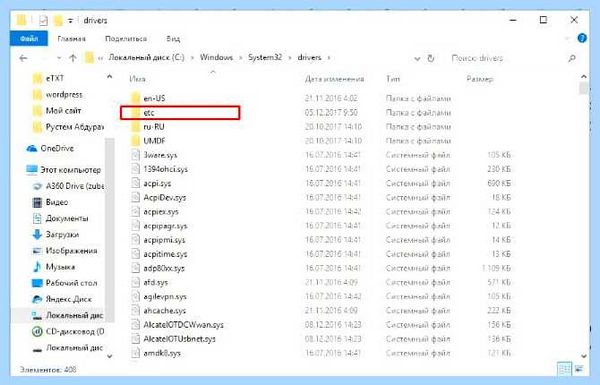Viewport: 600px width, 385px height.
Task: Click the refresh address bar icon
Action: pos(431,58)
